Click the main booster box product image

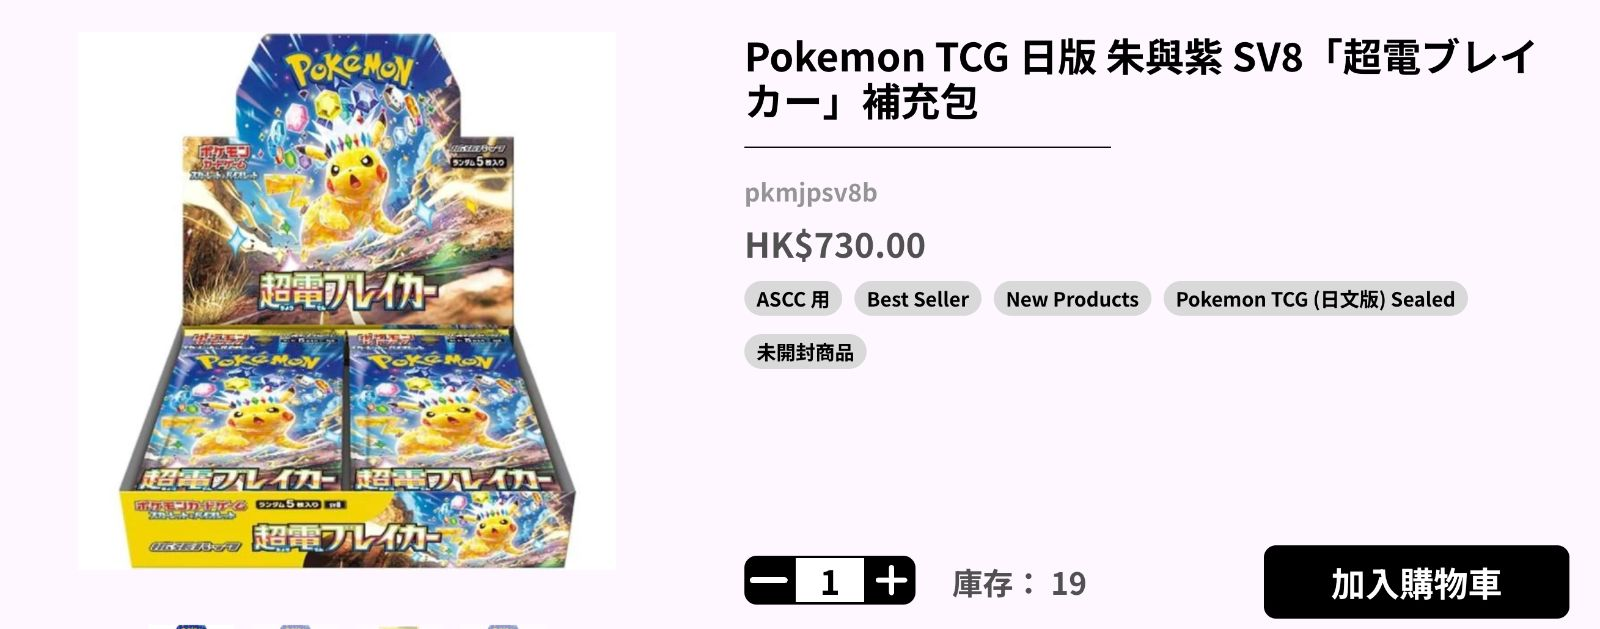click(347, 301)
